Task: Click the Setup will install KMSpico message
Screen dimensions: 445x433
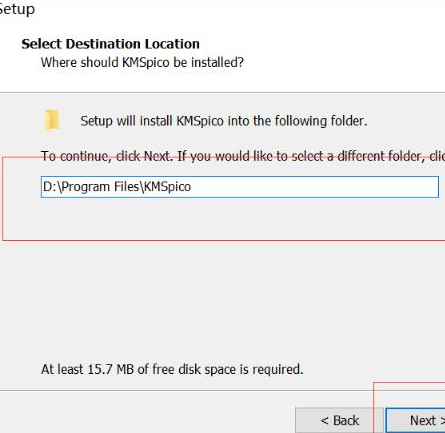Action: [224, 121]
